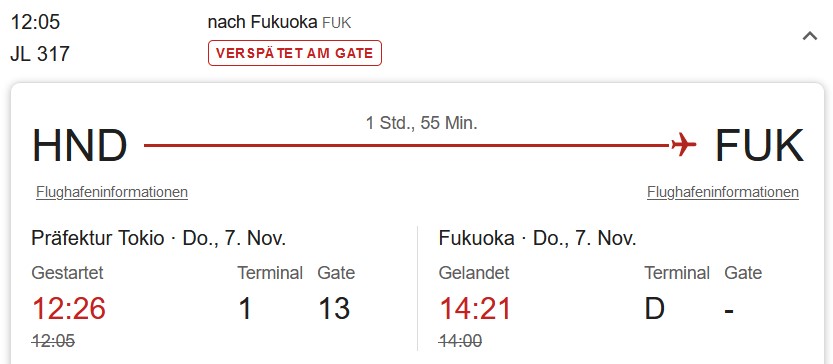Click the actual arrival time 14:21
The width and height of the screenshot is (833, 364).
(475, 308)
